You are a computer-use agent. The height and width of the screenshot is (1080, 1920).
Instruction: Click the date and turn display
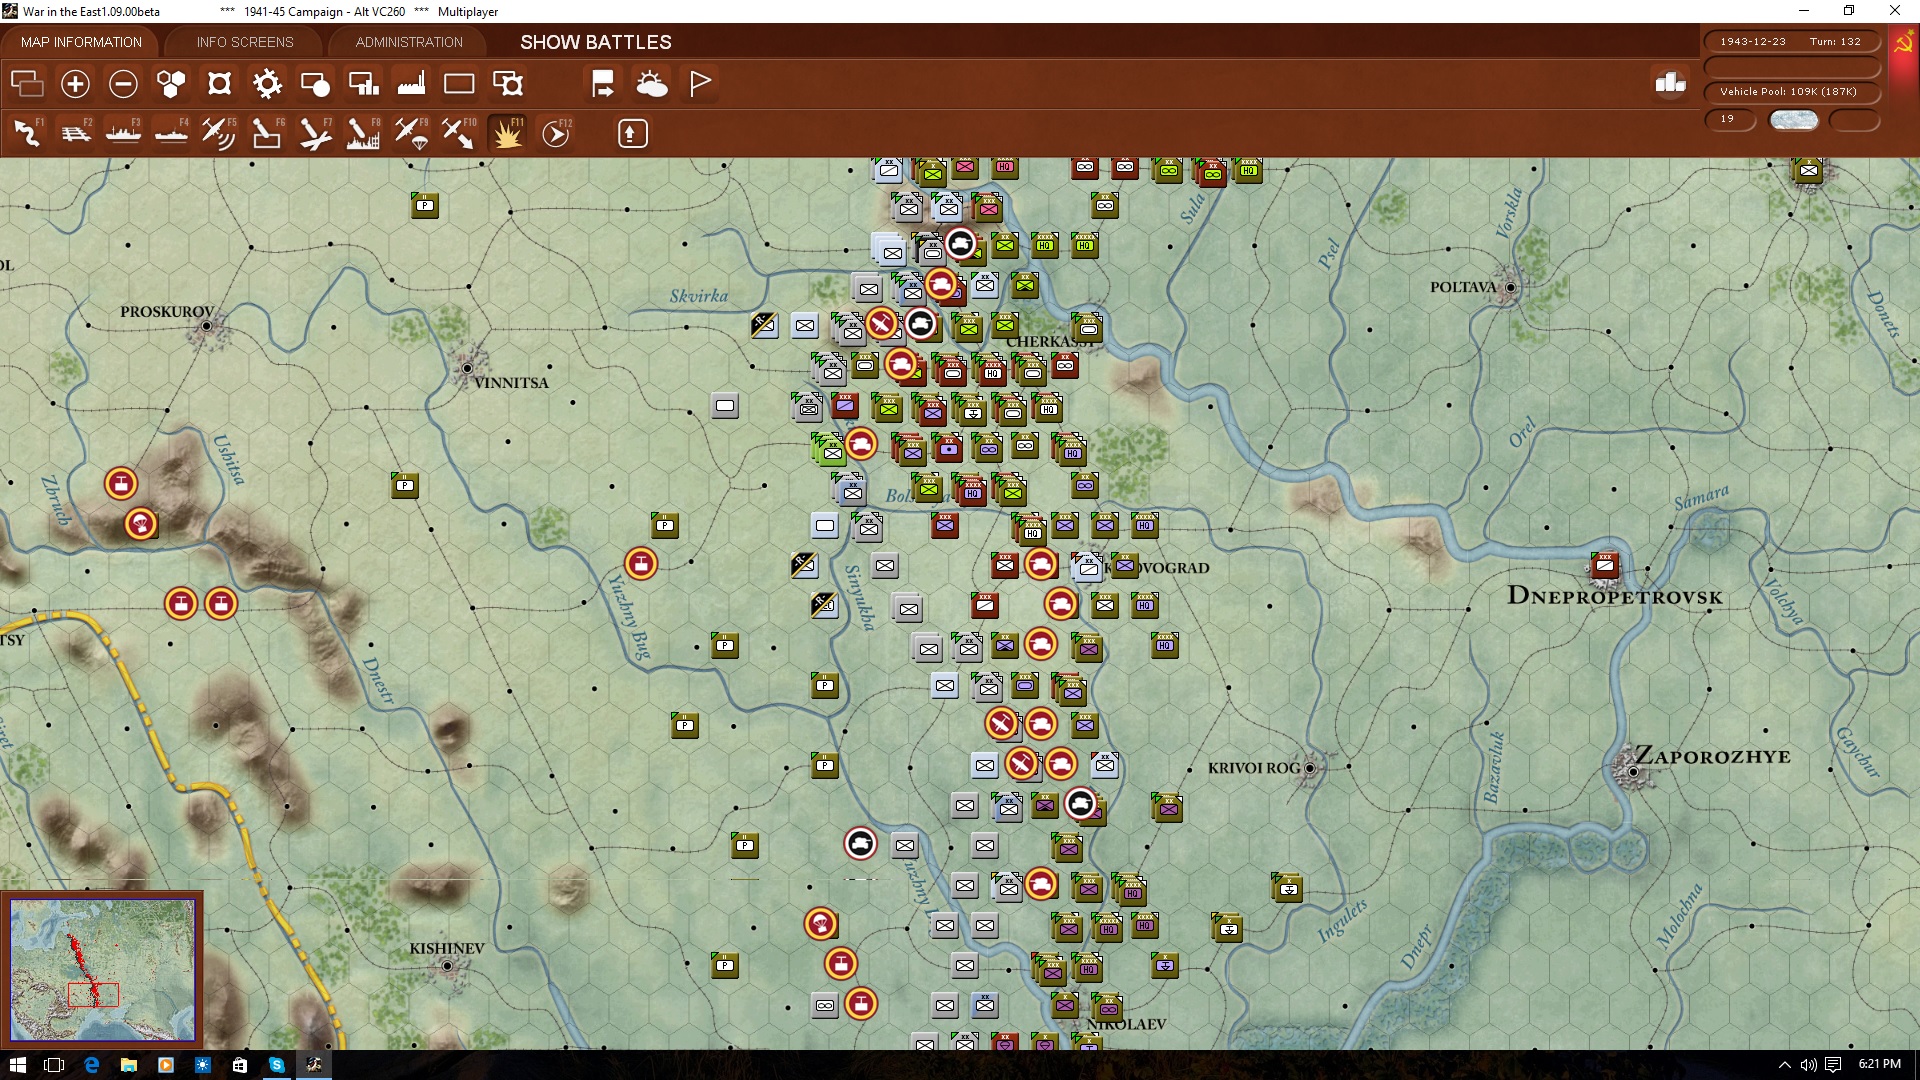pos(1789,42)
